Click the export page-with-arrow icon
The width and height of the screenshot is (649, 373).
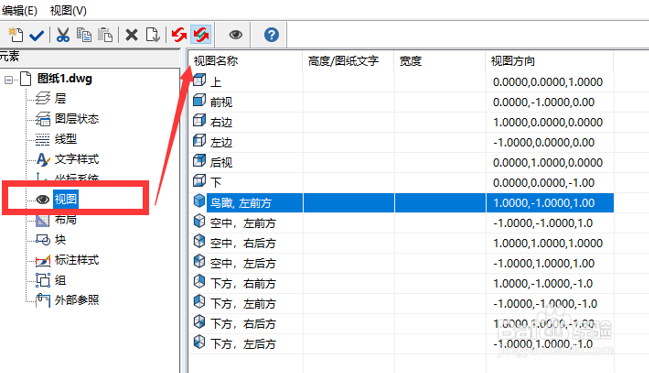(152, 35)
